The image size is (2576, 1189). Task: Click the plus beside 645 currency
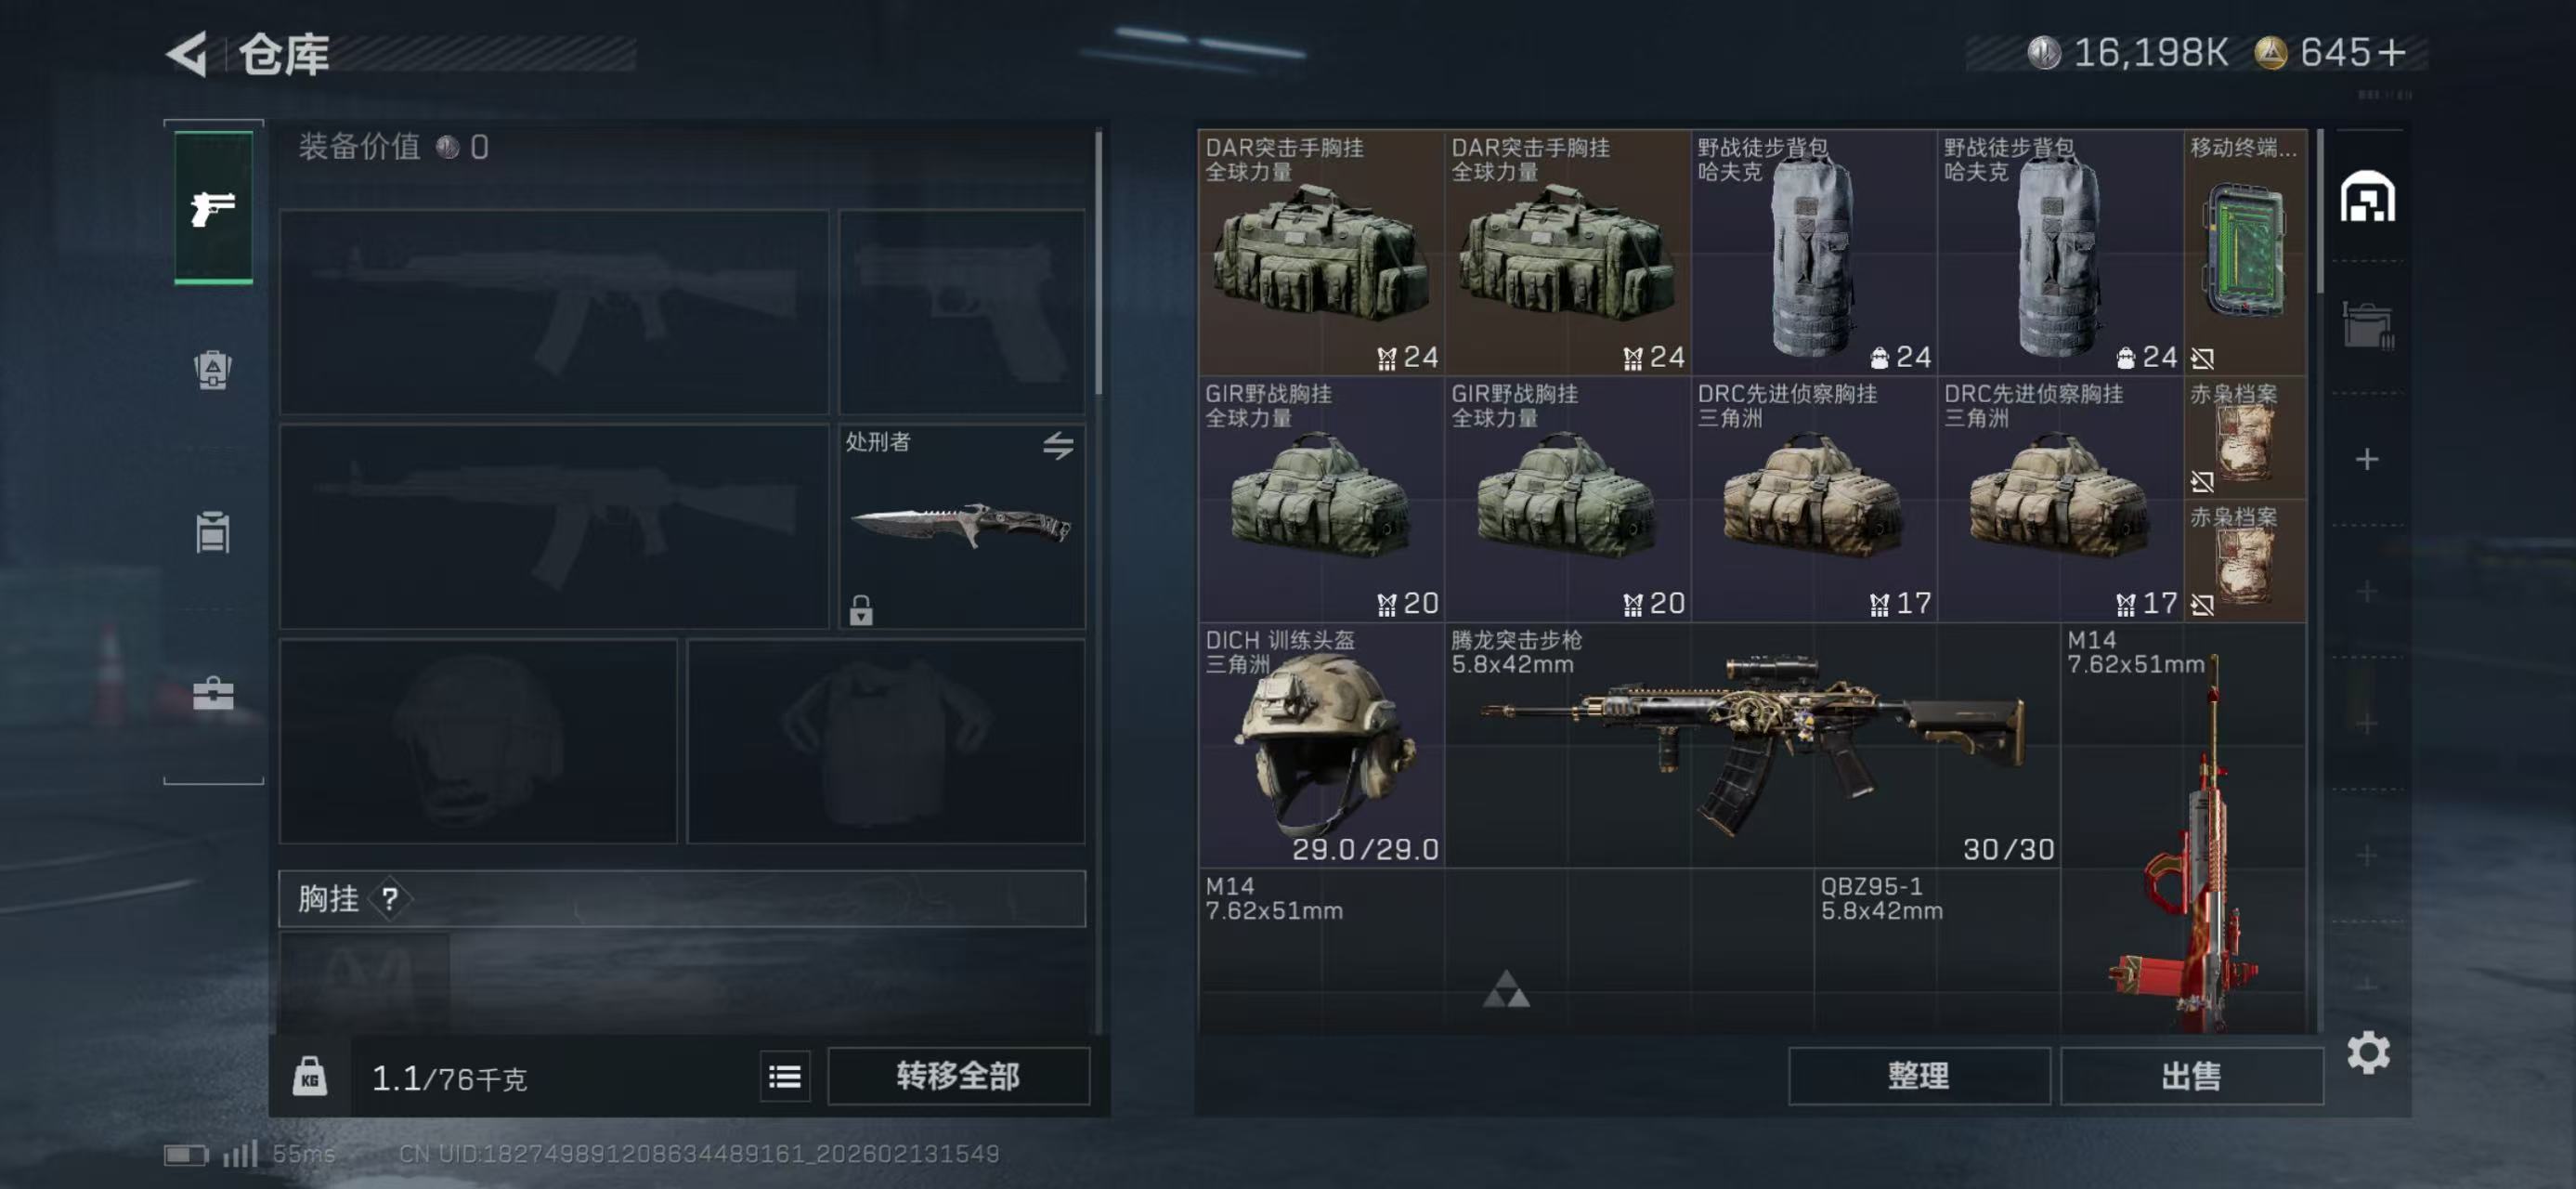pyautogui.click(x=2391, y=53)
